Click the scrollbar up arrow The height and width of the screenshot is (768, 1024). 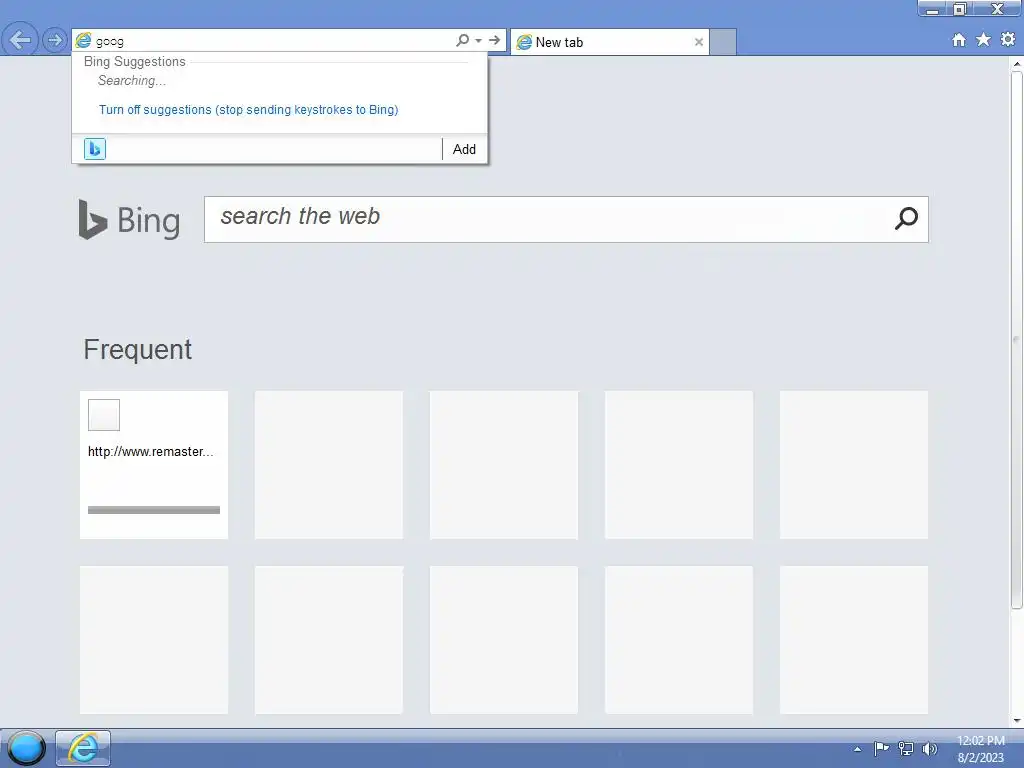pyautogui.click(x=1017, y=64)
